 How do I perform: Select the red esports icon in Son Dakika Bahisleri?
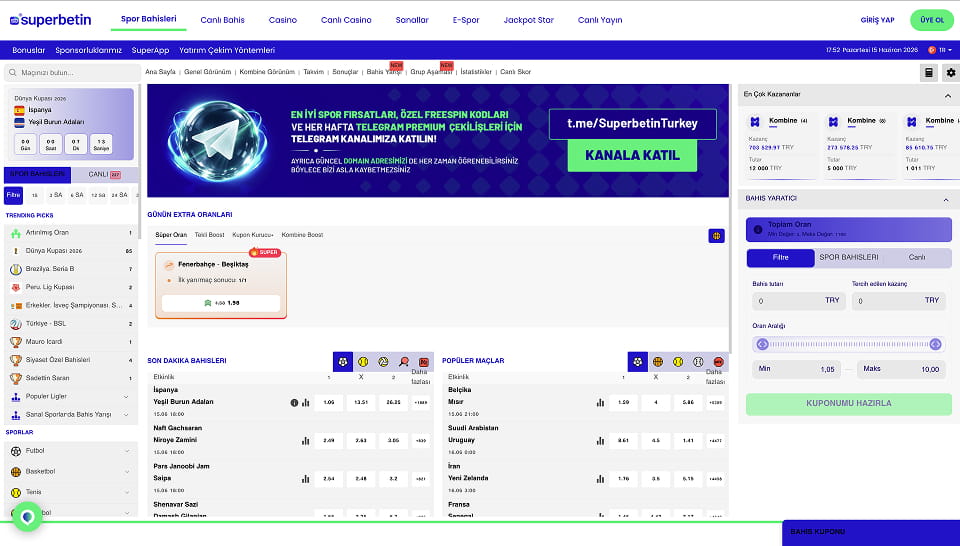(424, 362)
